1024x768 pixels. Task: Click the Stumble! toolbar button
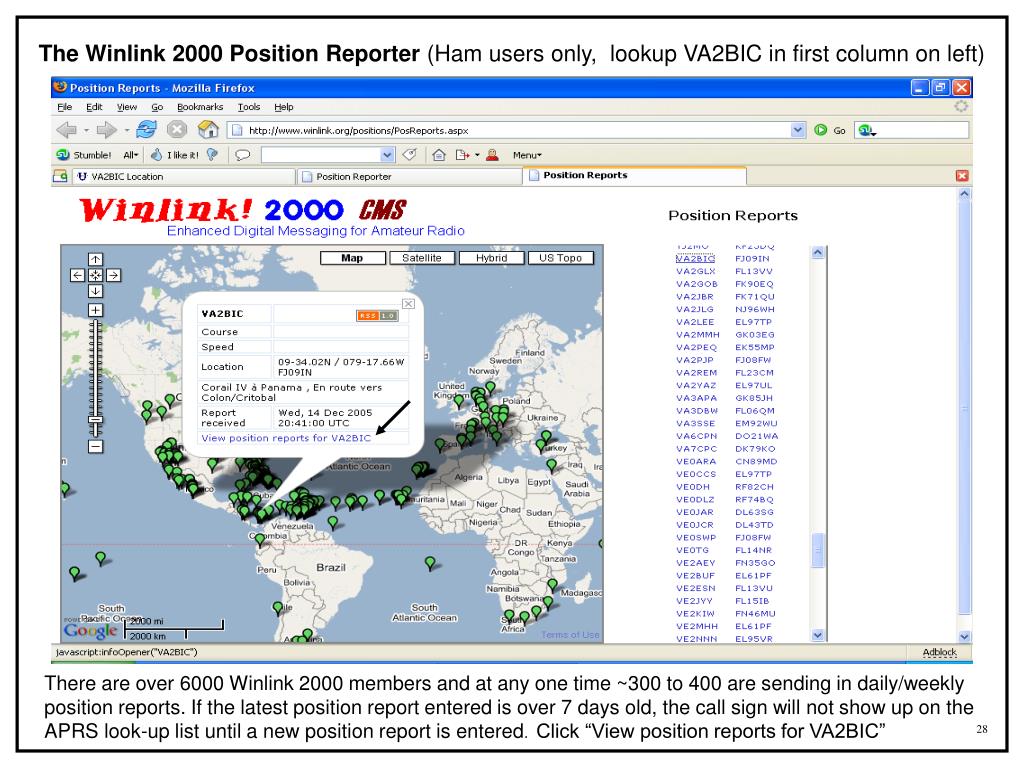[x=84, y=155]
